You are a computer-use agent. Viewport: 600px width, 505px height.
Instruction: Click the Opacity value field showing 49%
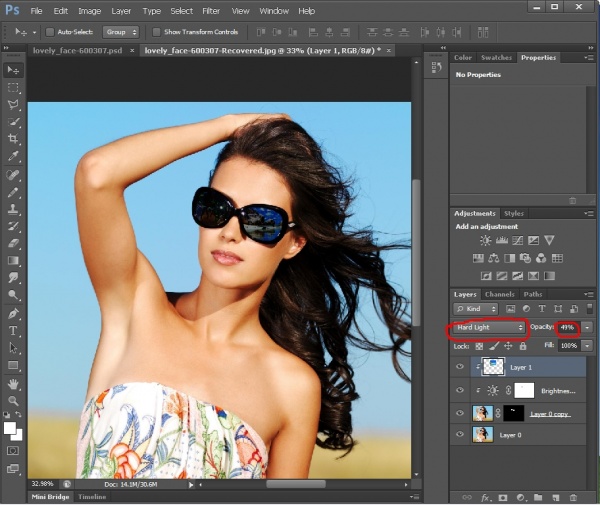pyautogui.click(x=567, y=327)
